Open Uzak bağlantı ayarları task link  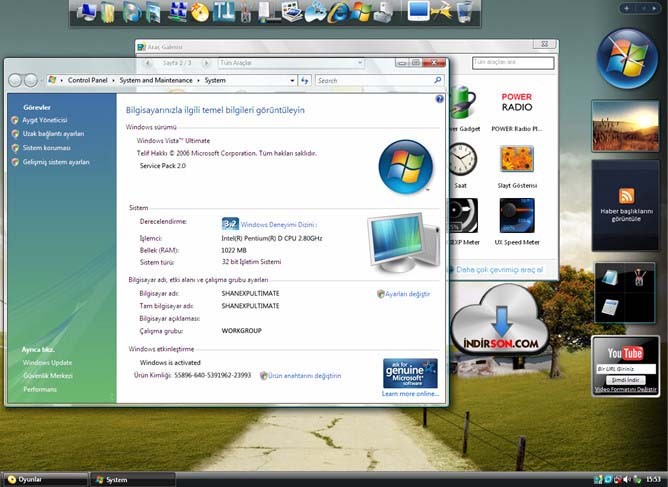point(53,134)
